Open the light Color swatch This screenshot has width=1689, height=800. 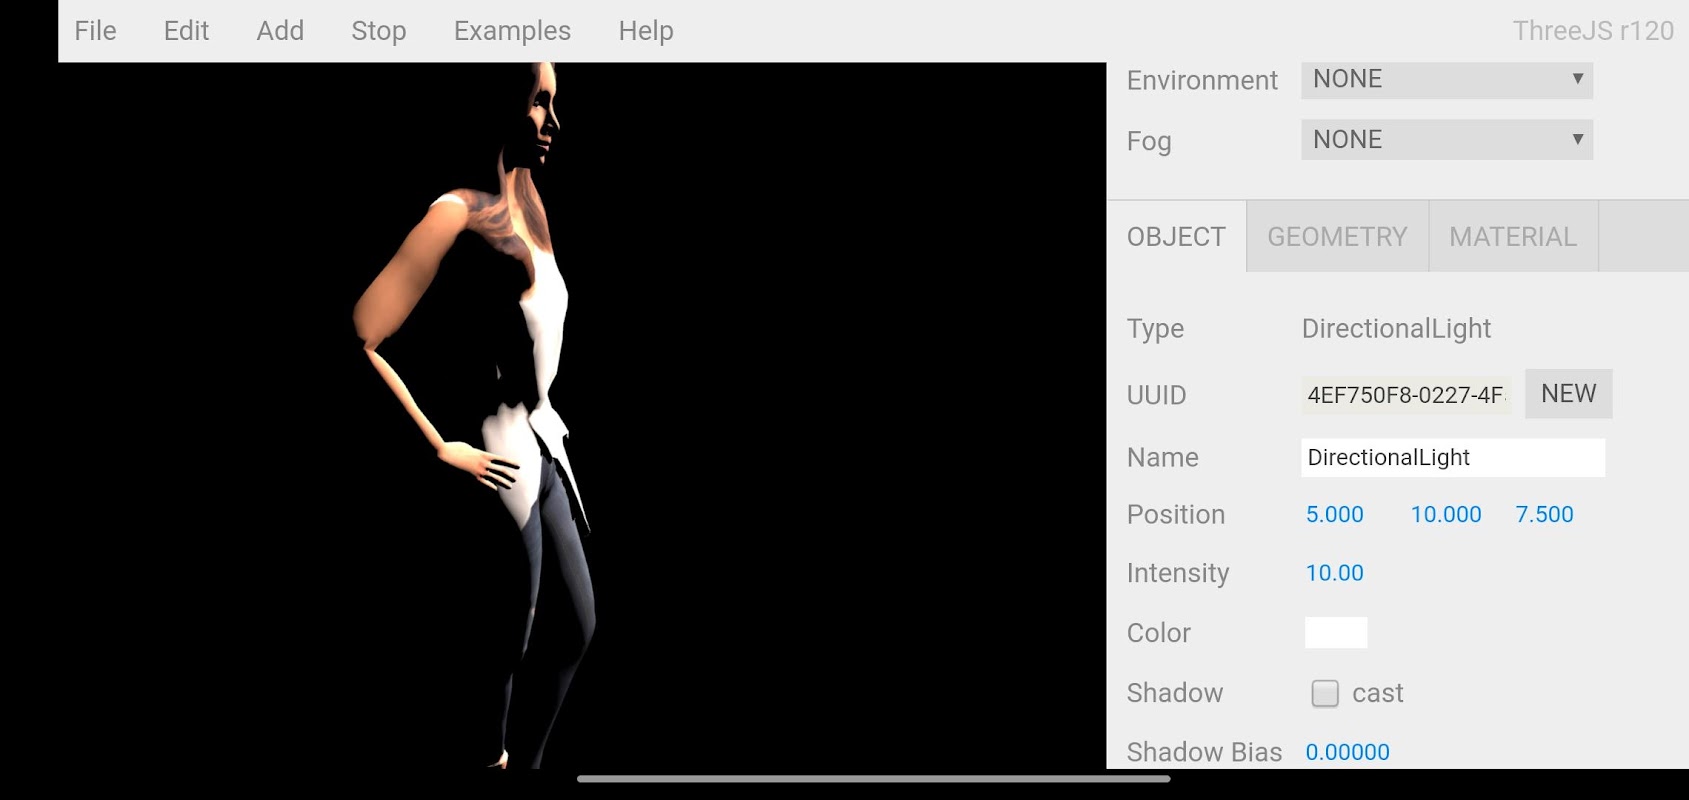pos(1336,633)
